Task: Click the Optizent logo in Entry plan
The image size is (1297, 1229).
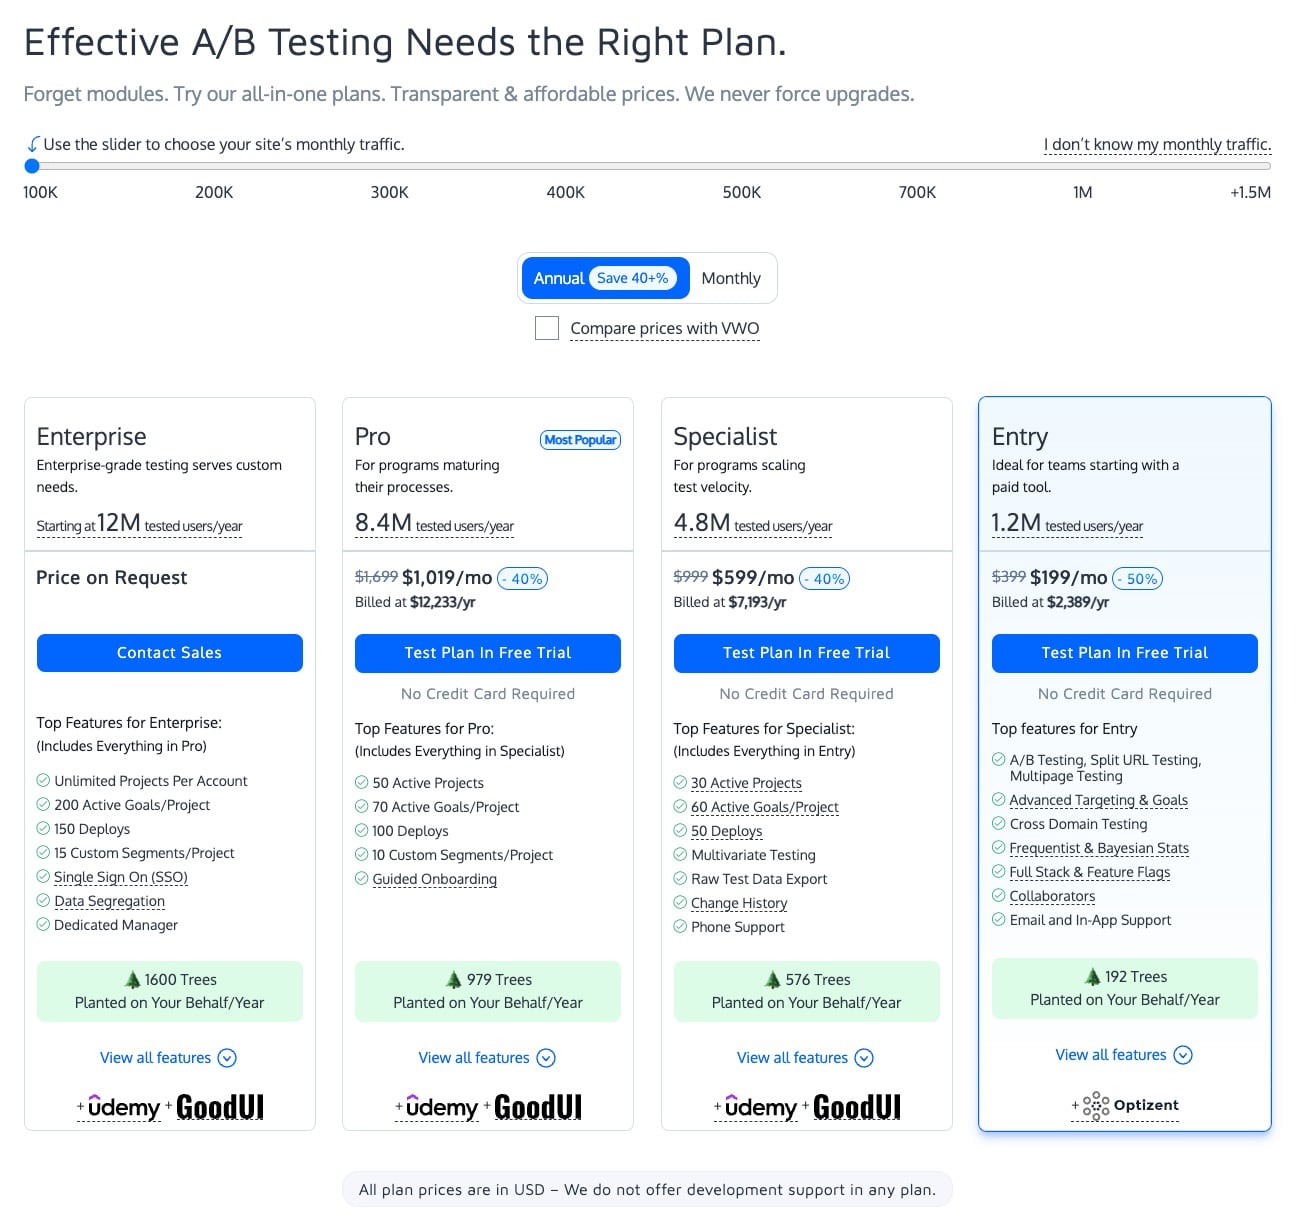Action: click(x=1130, y=1105)
